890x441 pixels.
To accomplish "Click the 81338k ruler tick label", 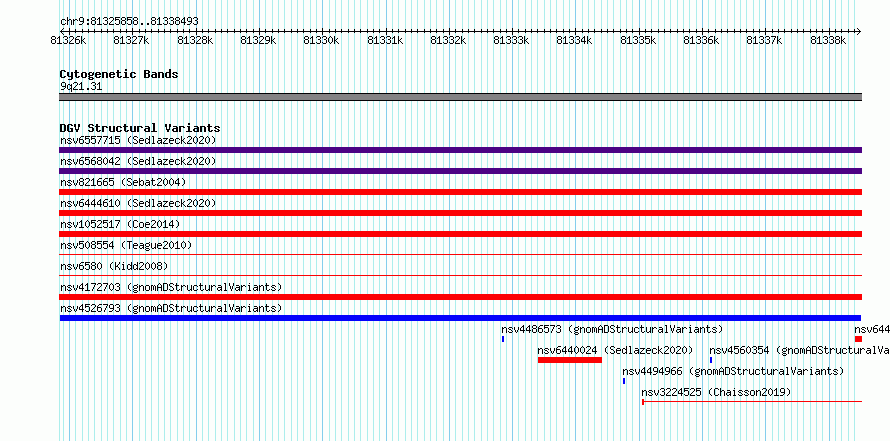I will [x=828, y=40].
